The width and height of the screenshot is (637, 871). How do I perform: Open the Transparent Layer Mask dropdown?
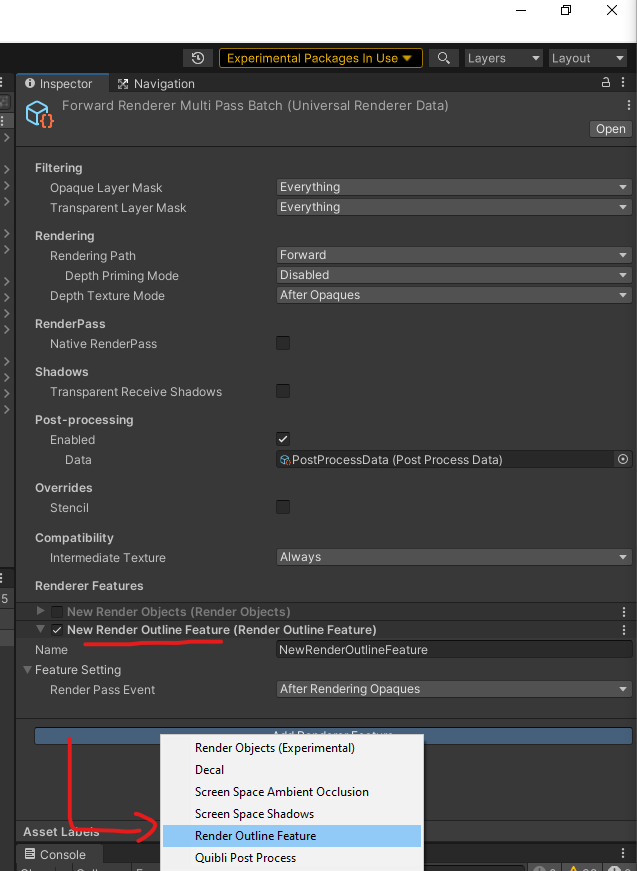pos(454,207)
